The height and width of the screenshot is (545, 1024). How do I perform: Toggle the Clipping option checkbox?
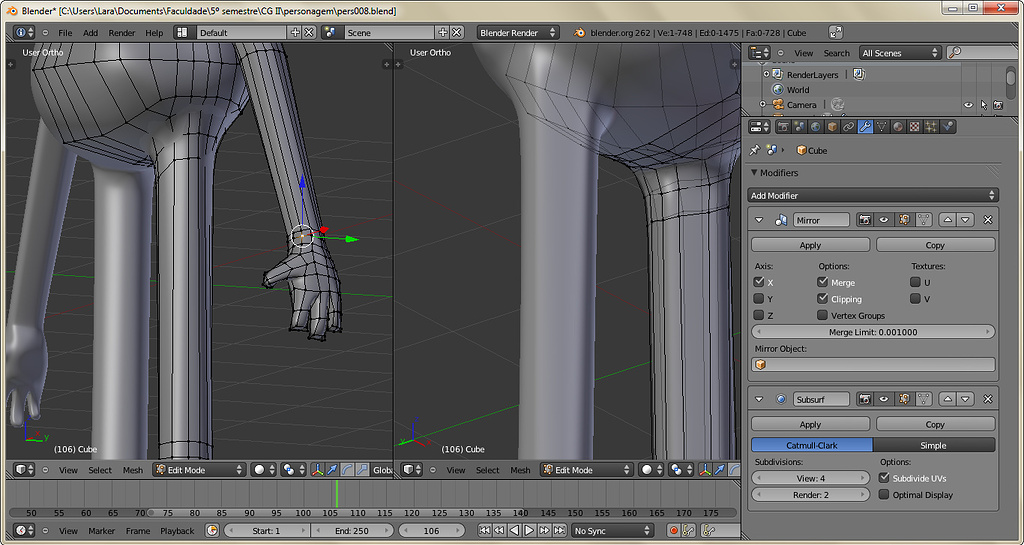pyautogui.click(x=823, y=298)
